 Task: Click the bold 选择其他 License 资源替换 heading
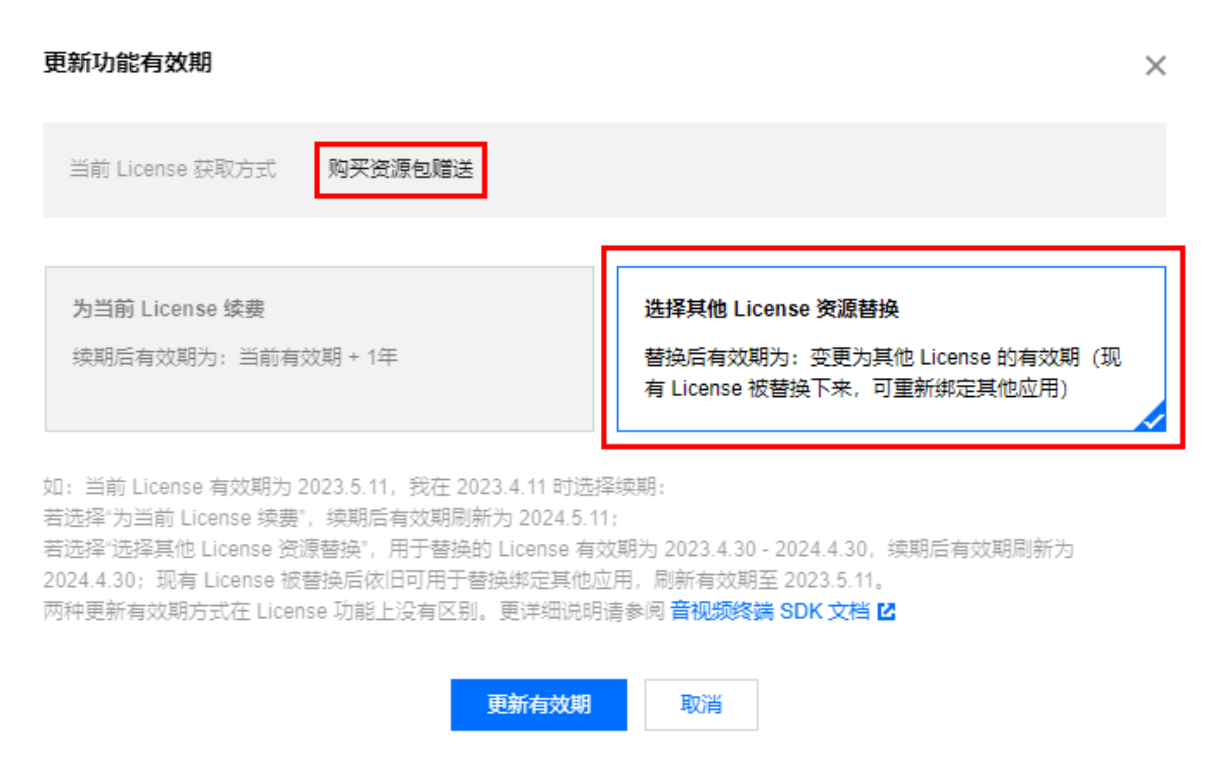coord(771,309)
